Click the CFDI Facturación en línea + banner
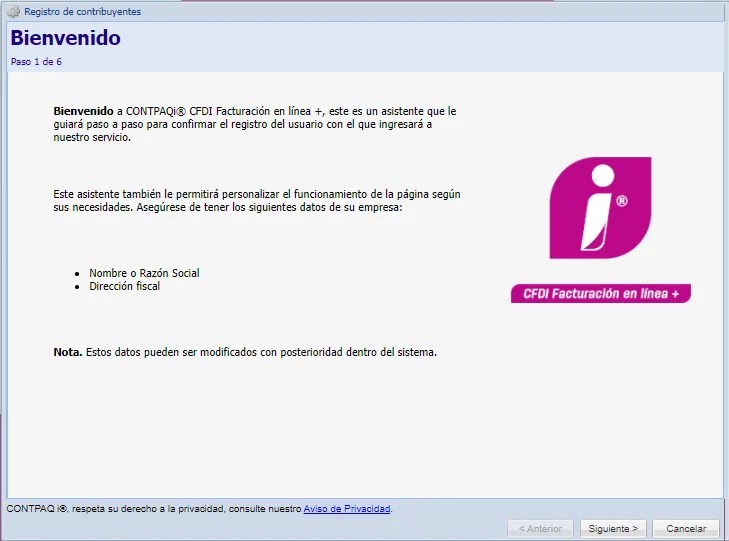This screenshot has width=729, height=541. [x=601, y=293]
